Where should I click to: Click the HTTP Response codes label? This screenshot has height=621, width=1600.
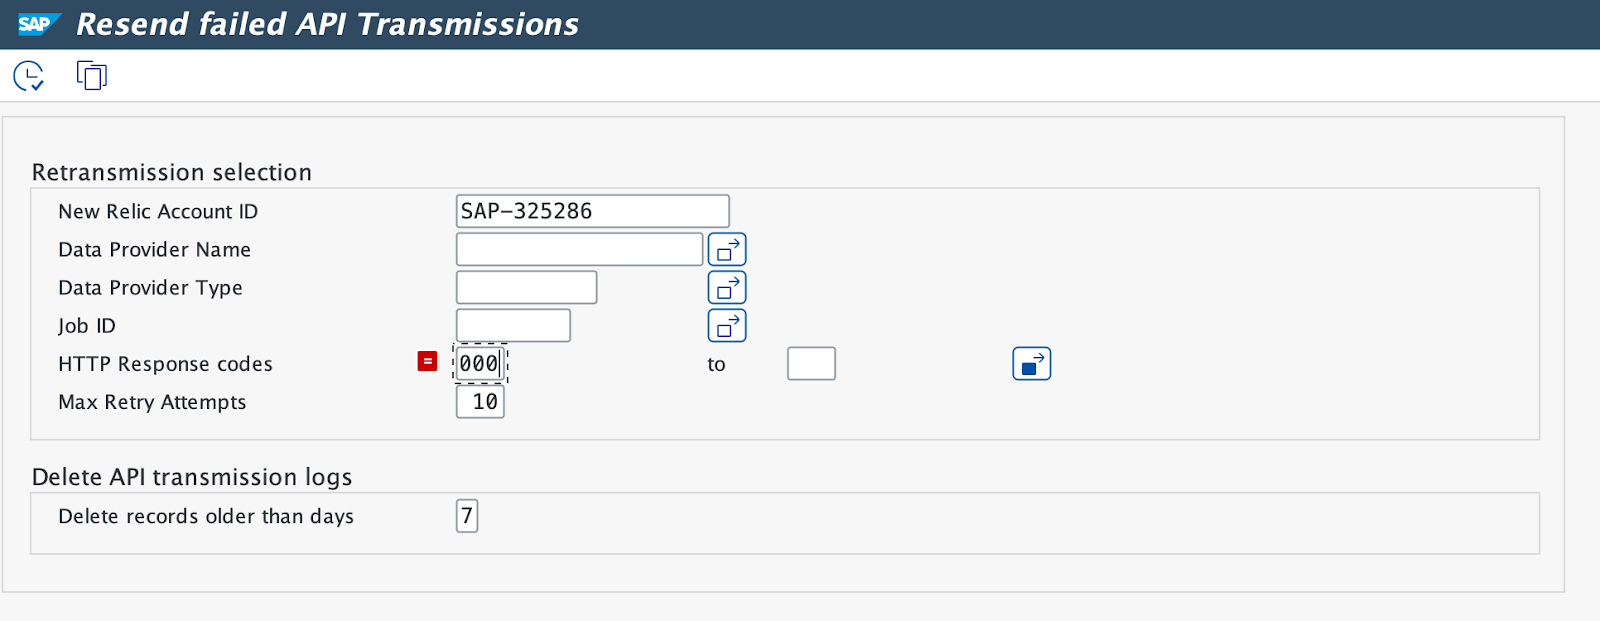(x=165, y=364)
